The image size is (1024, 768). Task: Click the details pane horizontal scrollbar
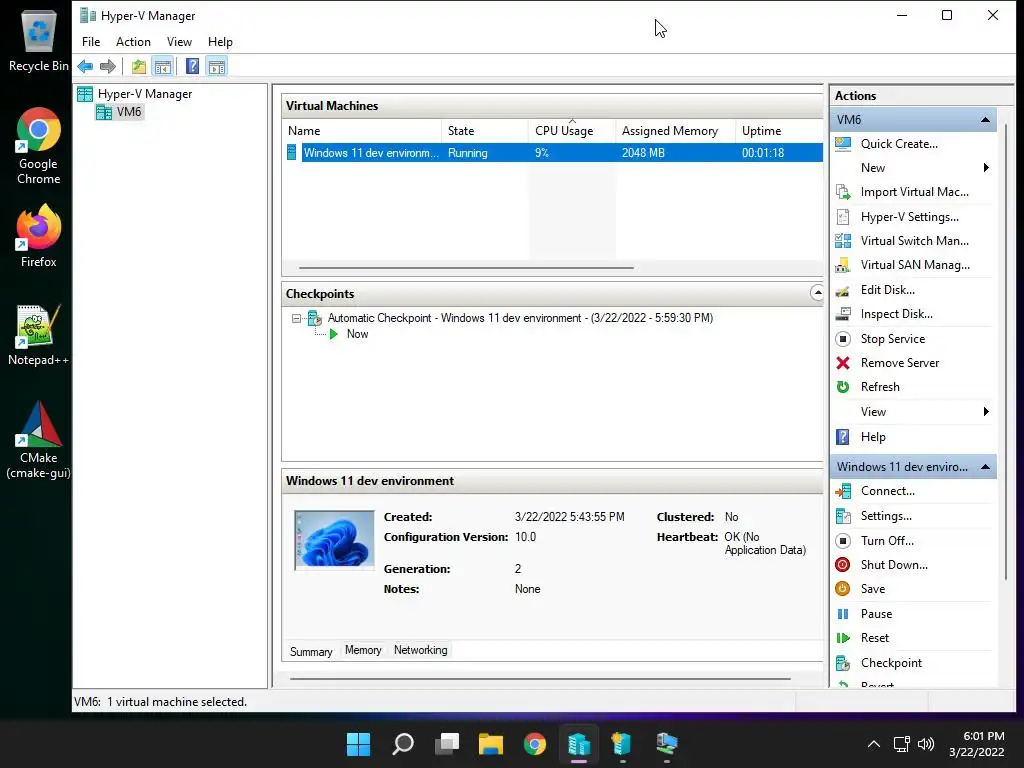pos(540,679)
